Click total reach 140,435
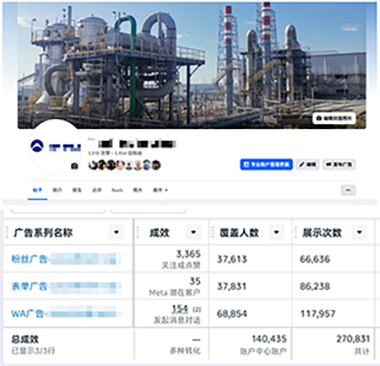Screen dimensions: 380x366 269,339
